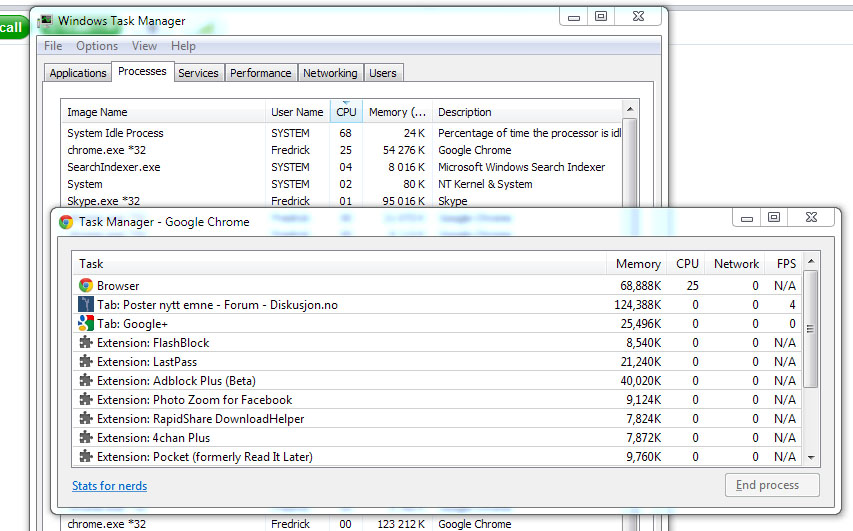
Task: Select System Idle Process row
Action: click(x=341, y=133)
